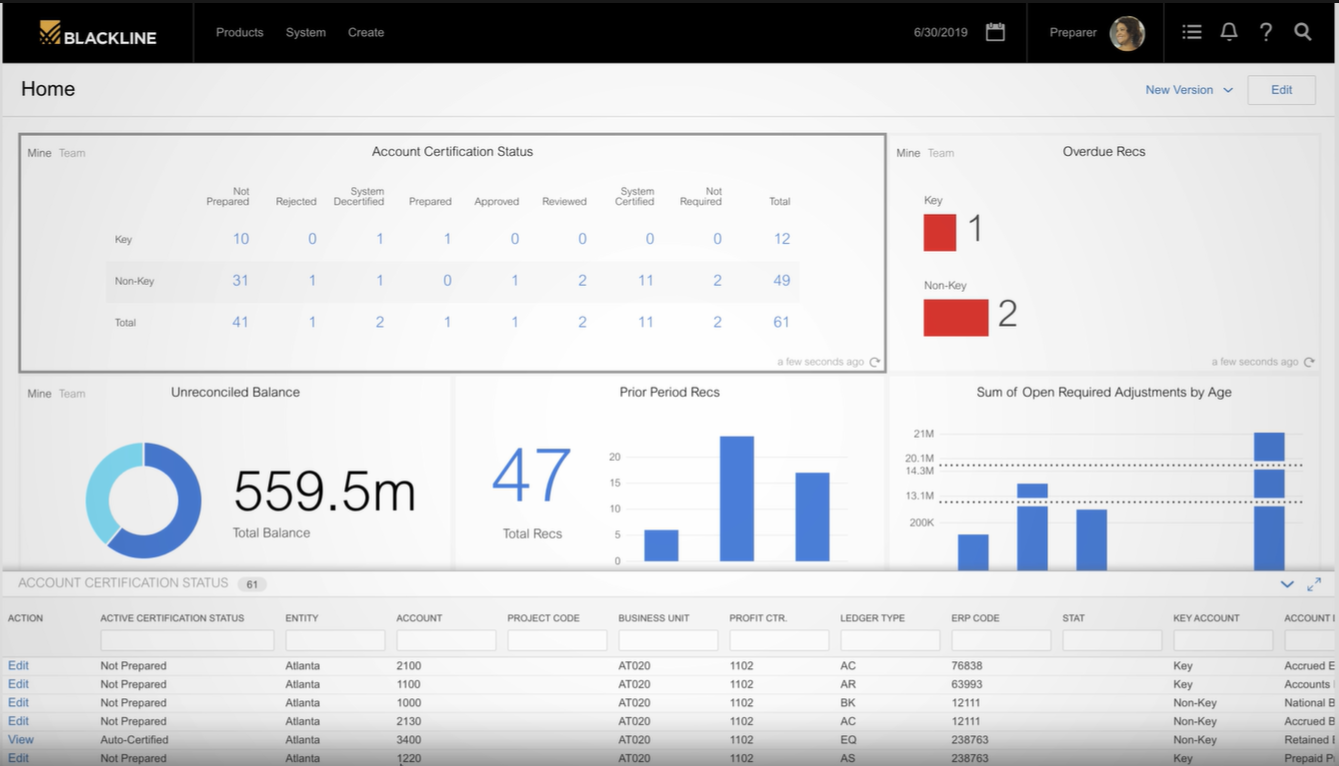1339x766 pixels.
Task: Click the BlackLine logo in top left
Action: point(95,32)
